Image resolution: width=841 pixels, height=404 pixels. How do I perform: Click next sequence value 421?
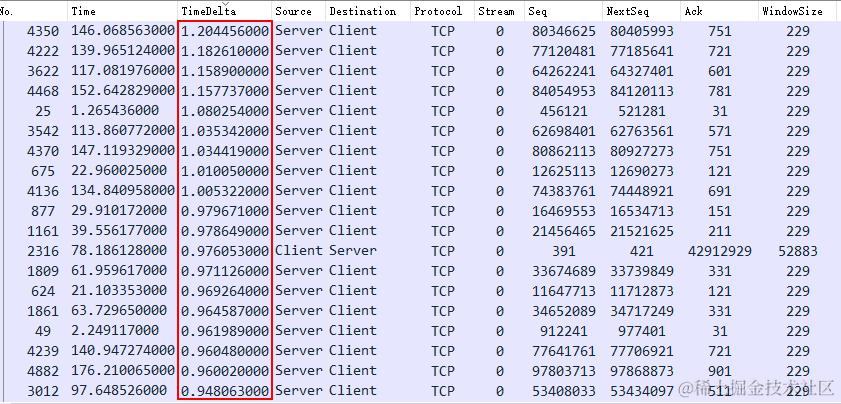click(x=641, y=251)
